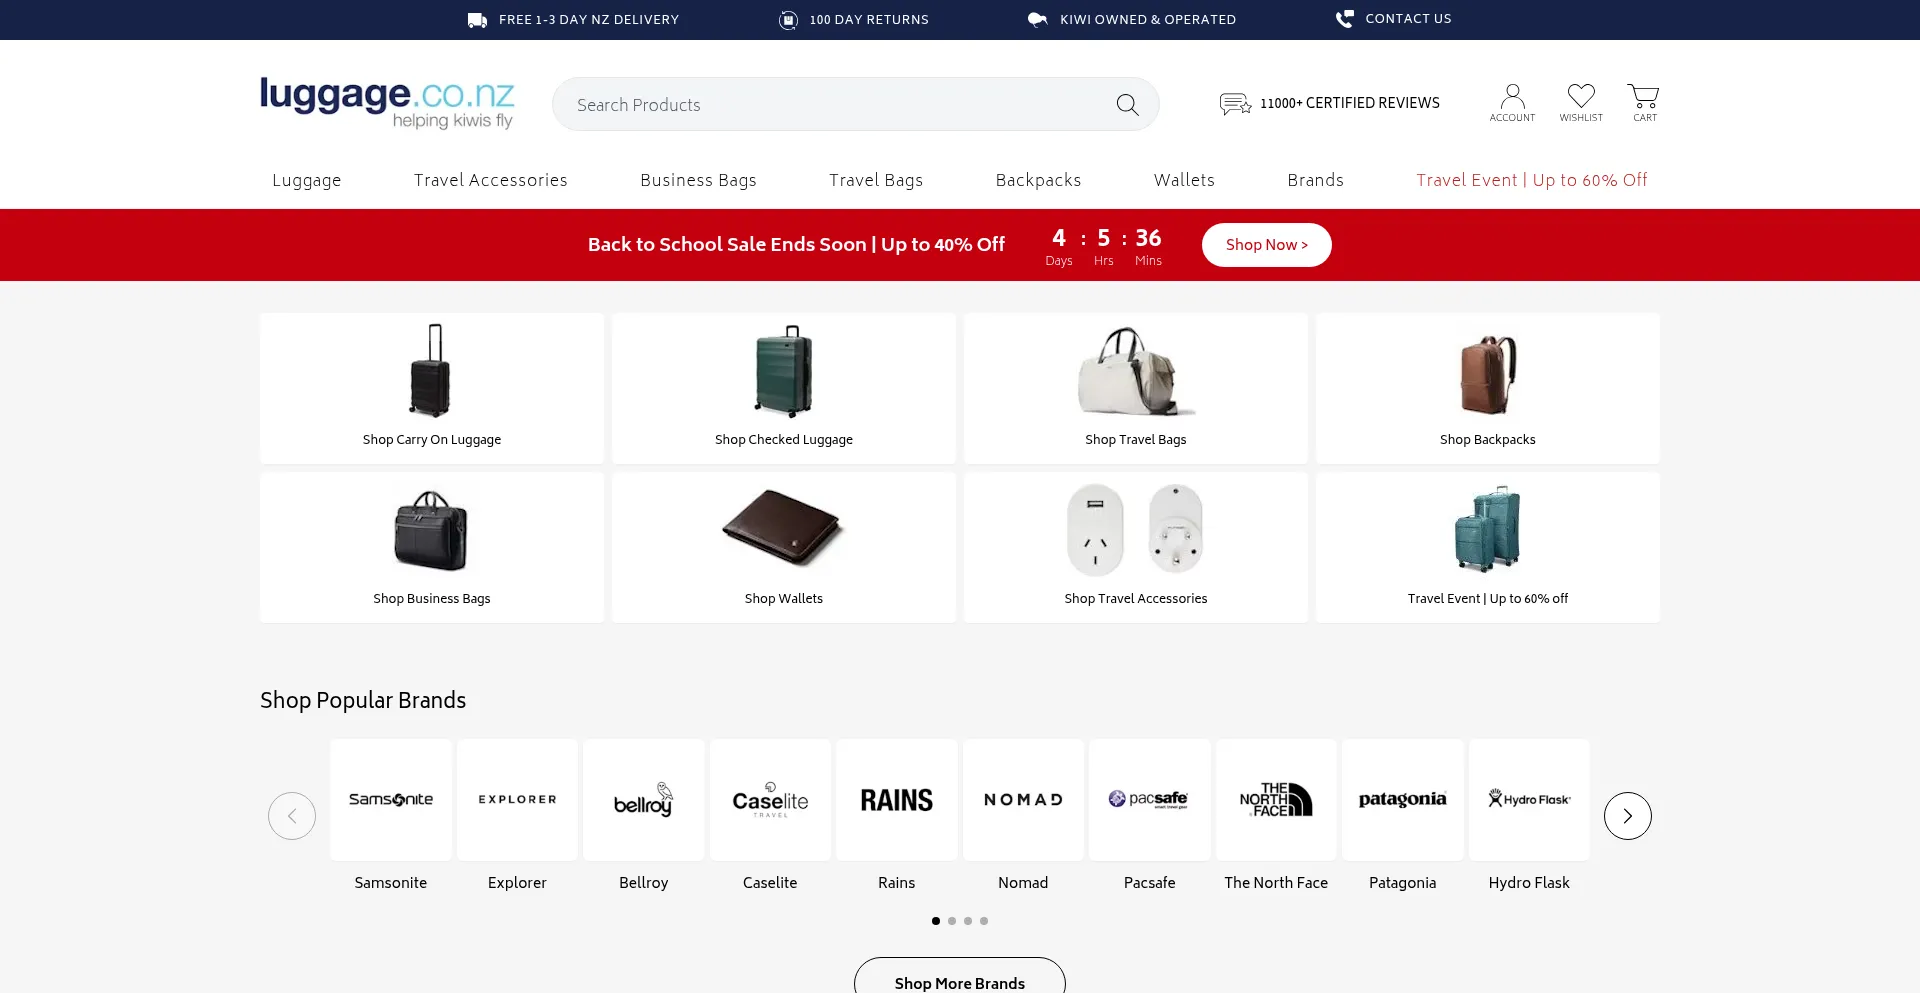Open the Wallets menu
Viewport: 1920px width, 993px height.
(1184, 180)
